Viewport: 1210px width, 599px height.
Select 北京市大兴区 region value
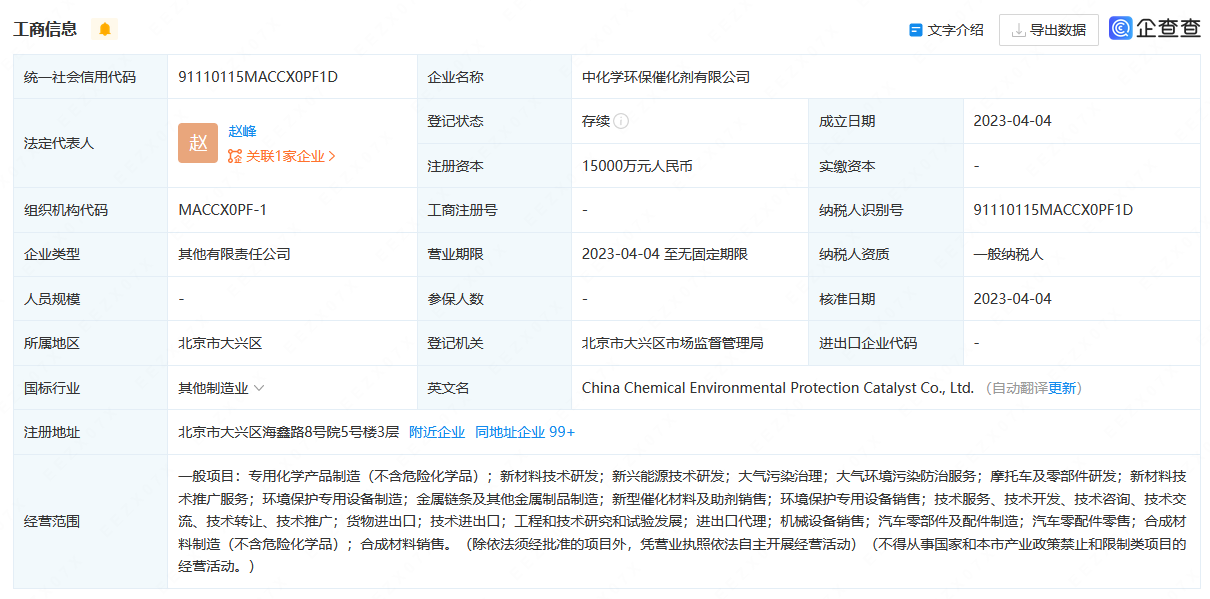point(220,343)
